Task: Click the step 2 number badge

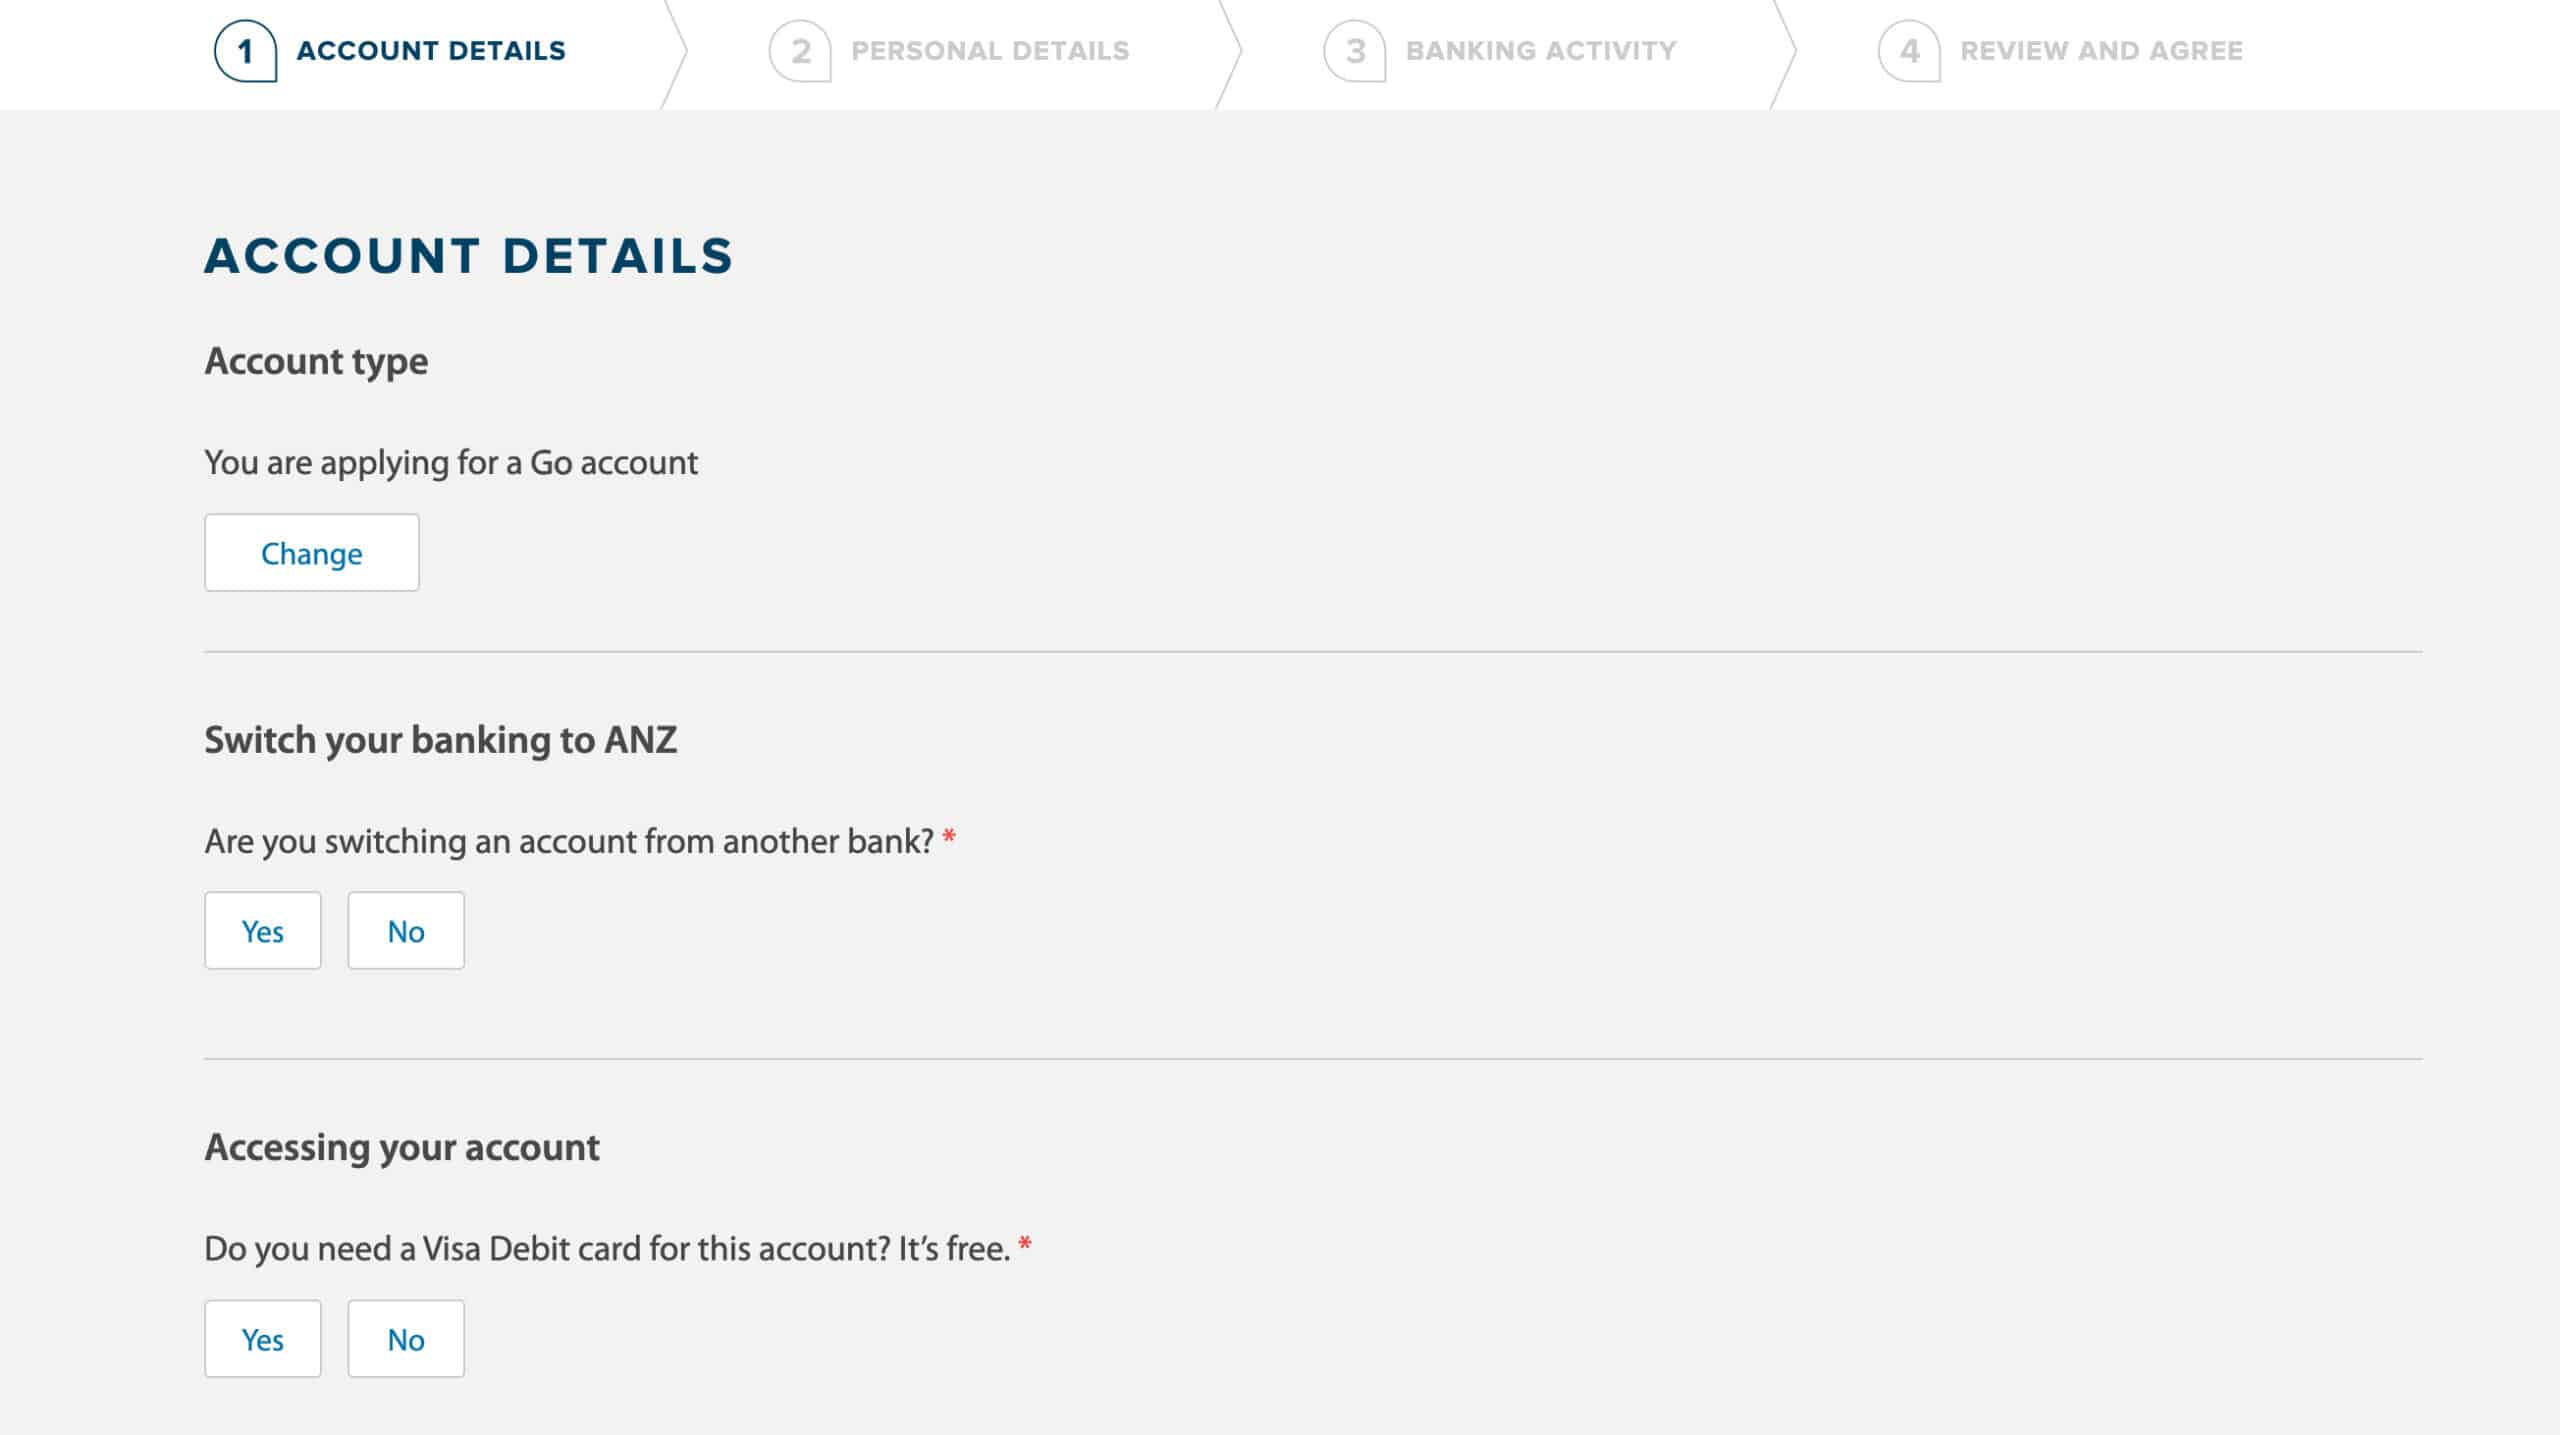Action: pos(800,51)
